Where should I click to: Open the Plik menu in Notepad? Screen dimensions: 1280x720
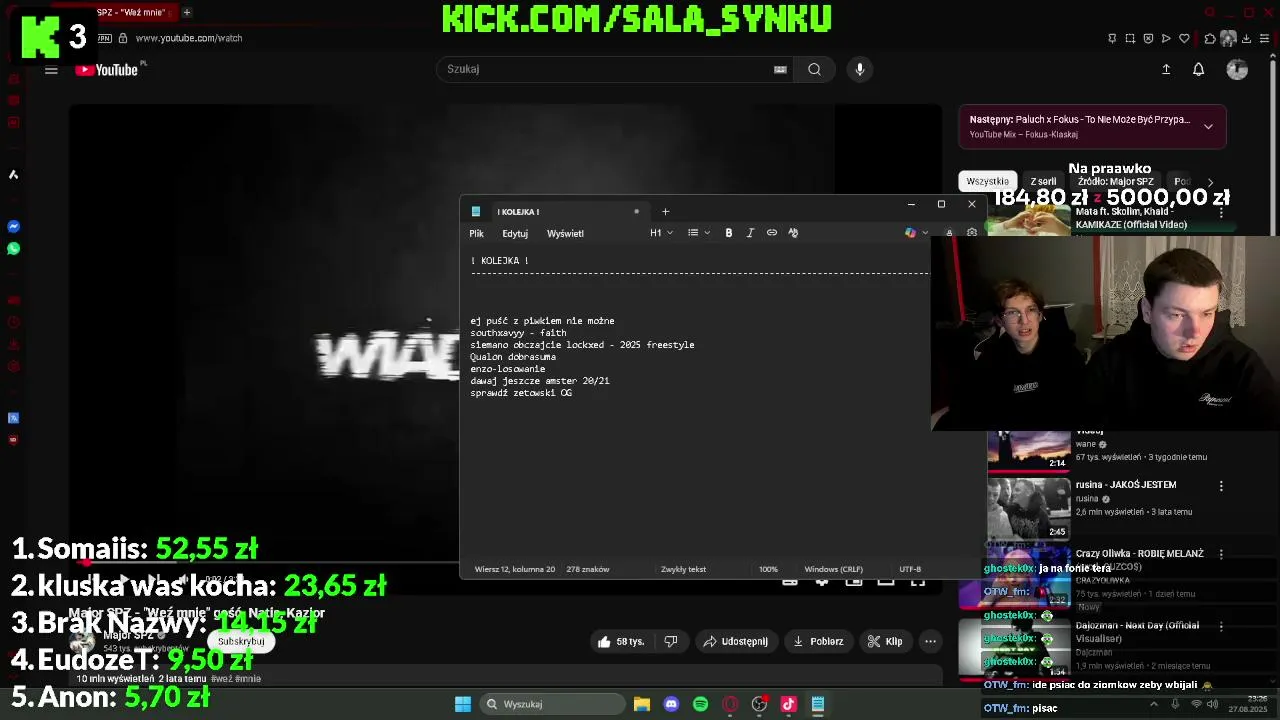[476, 233]
